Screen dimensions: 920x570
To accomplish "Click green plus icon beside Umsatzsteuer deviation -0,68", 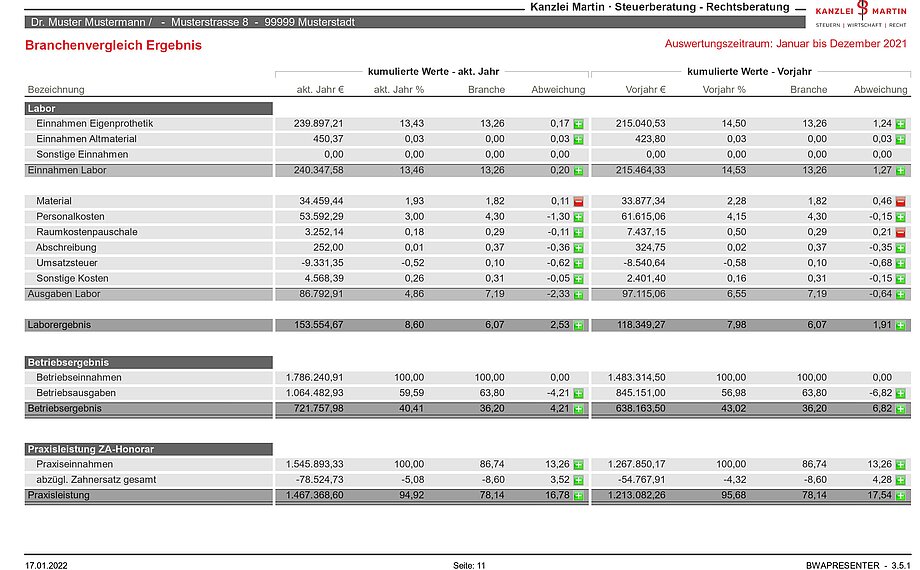I will pos(901,264).
